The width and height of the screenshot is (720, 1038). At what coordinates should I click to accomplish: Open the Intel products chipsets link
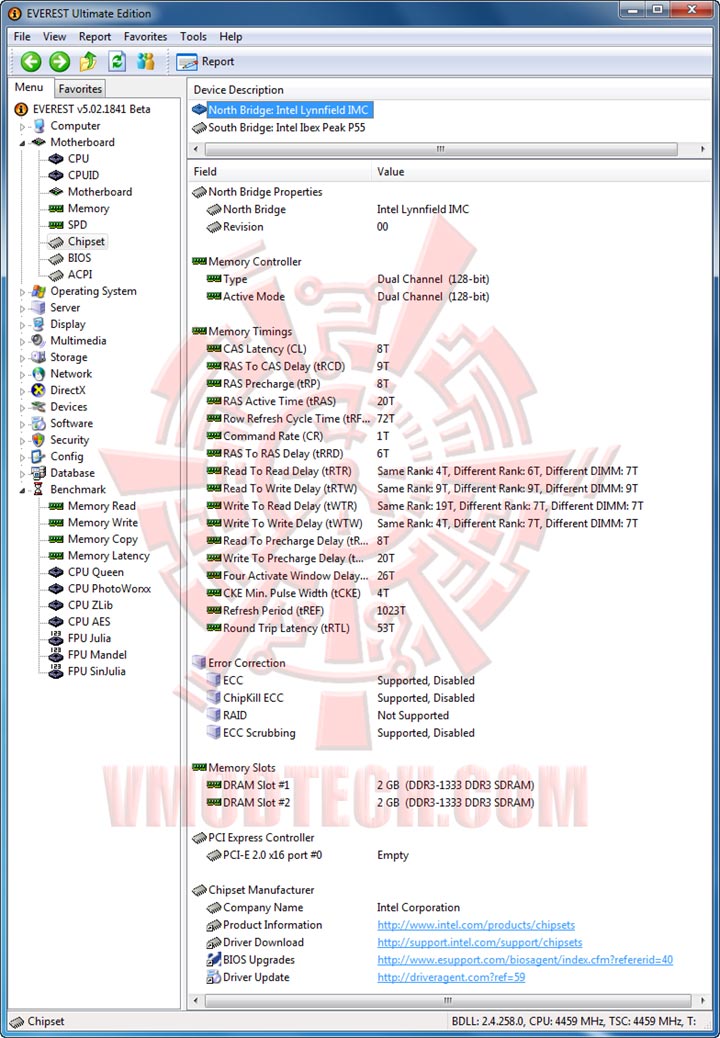pos(476,925)
